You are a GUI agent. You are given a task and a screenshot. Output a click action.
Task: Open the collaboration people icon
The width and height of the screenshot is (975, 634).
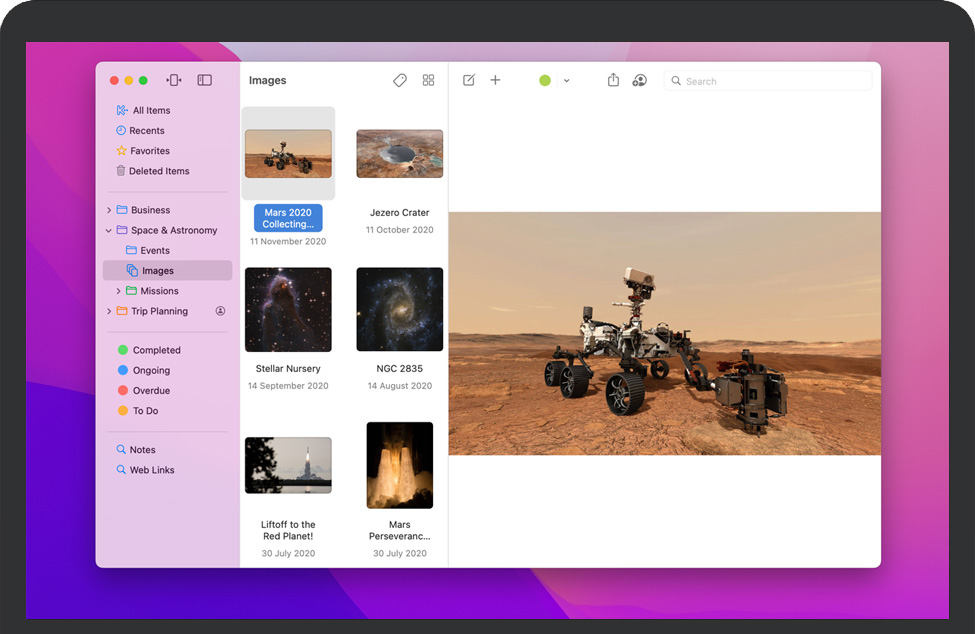click(x=640, y=80)
